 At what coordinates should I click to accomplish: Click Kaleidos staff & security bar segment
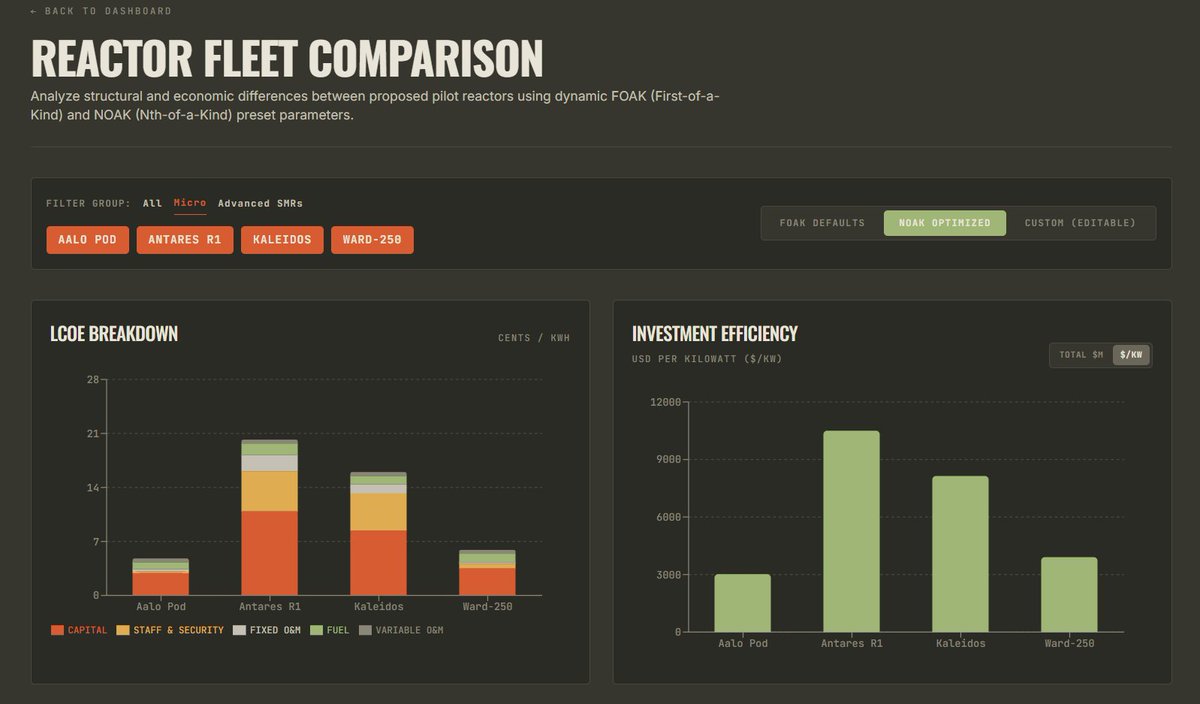click(x=378, y=512)
